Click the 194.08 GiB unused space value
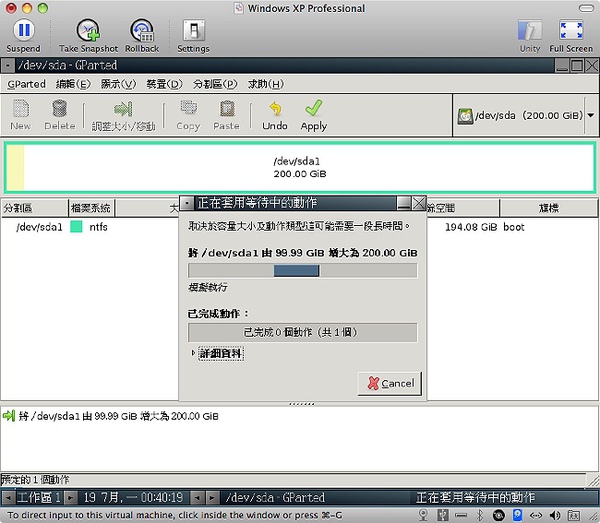The width and height of the screenshot is (600, 523). point(471,227)
